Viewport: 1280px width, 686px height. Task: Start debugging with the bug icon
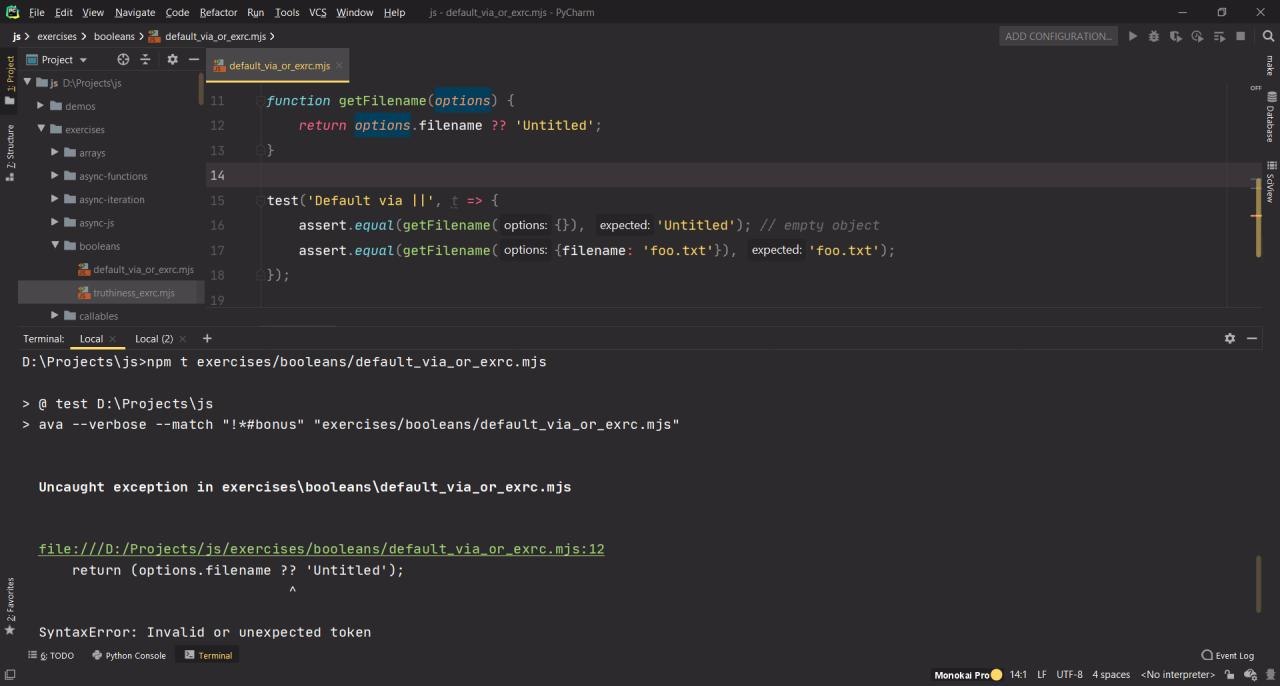[x=1154, y=36]
